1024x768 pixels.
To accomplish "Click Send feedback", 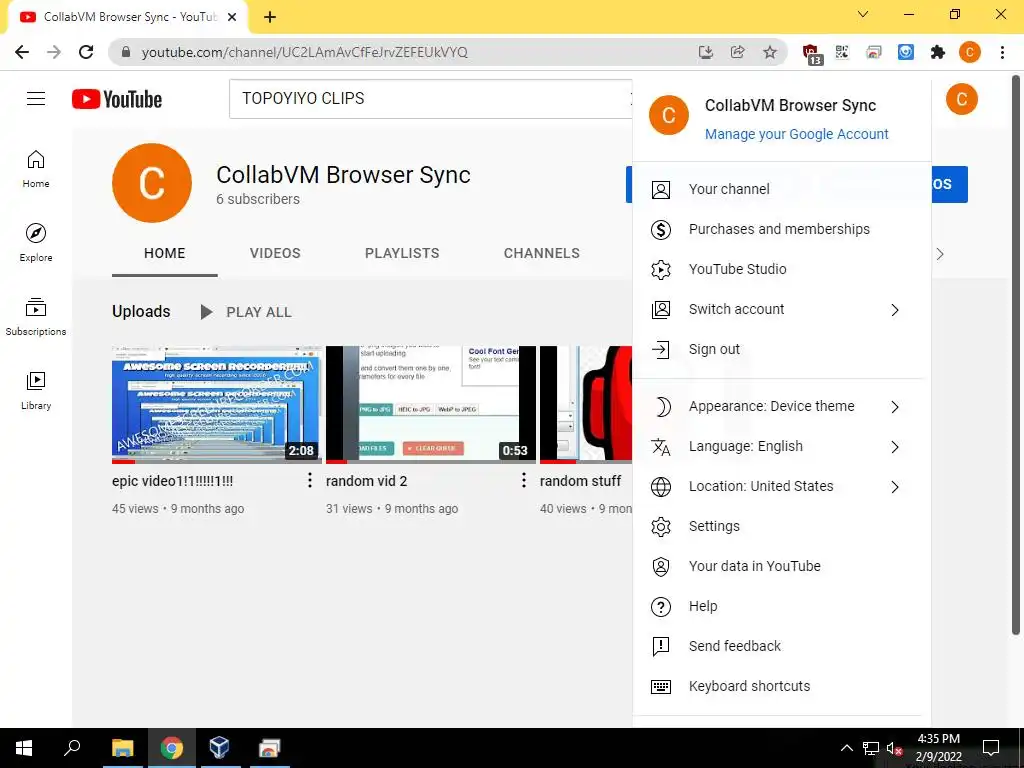I will (777, 647).
